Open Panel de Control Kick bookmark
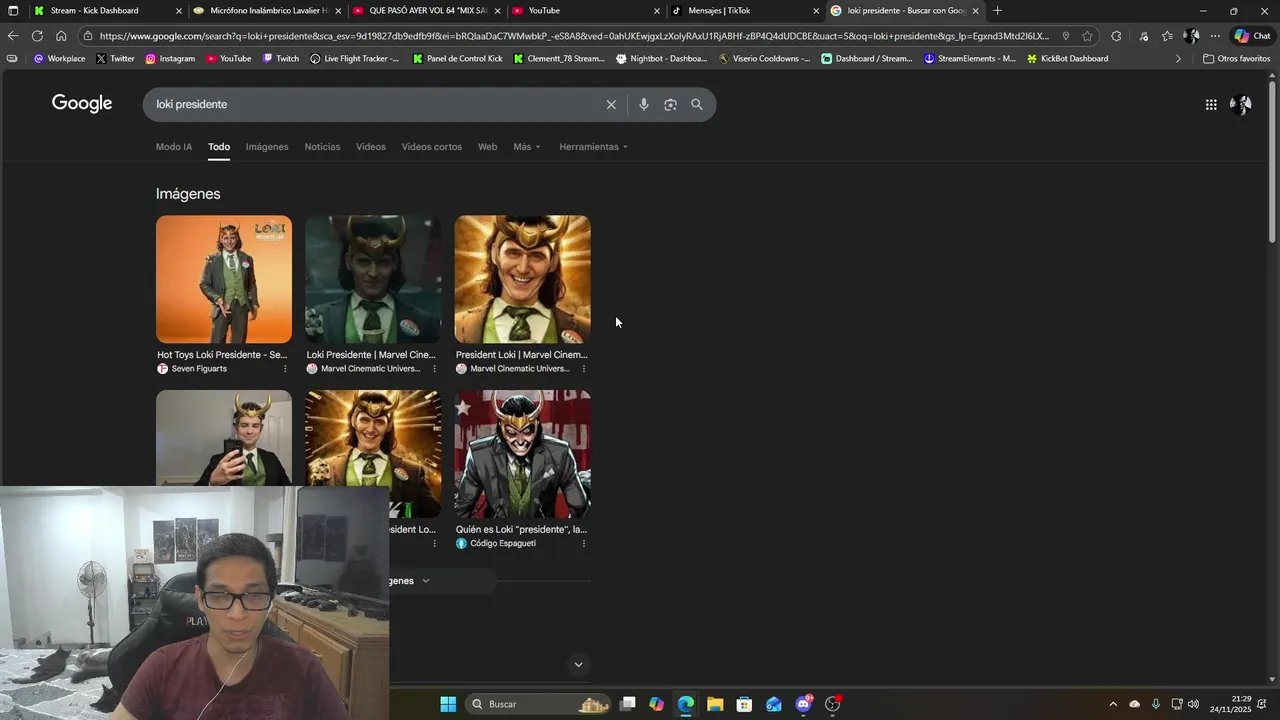Viewport: 1280px width, 720px height. 458,59
